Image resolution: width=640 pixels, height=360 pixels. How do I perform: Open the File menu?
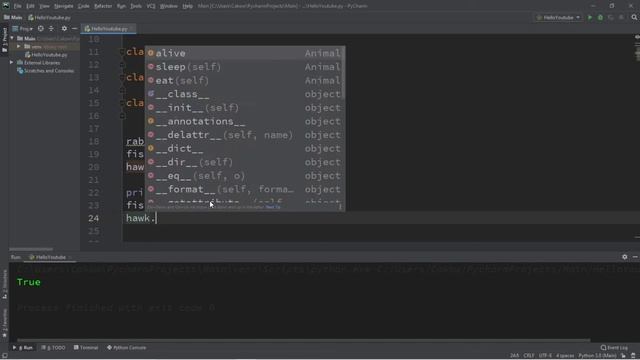coord(18,6)
